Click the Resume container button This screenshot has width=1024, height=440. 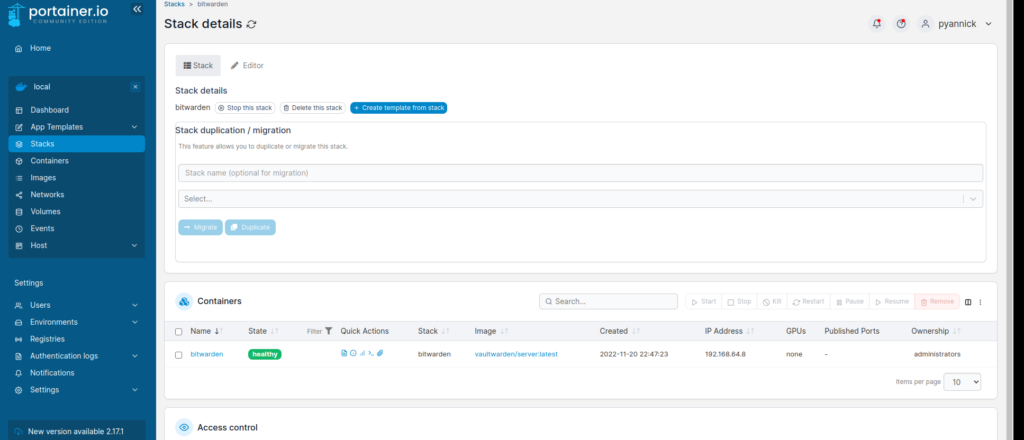click(x=892, y=302)
